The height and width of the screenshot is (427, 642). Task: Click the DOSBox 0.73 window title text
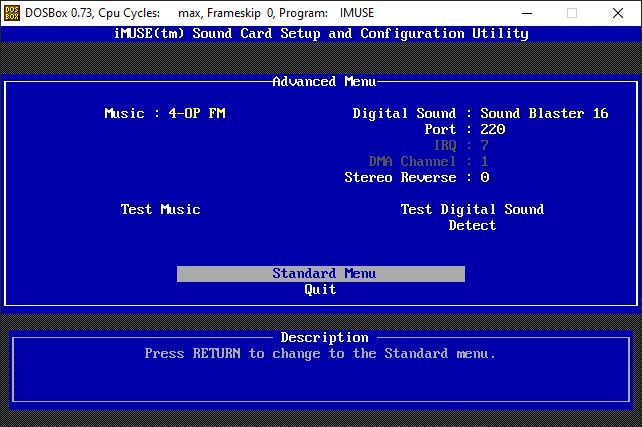pyautogui.click(x=199, y=13)
